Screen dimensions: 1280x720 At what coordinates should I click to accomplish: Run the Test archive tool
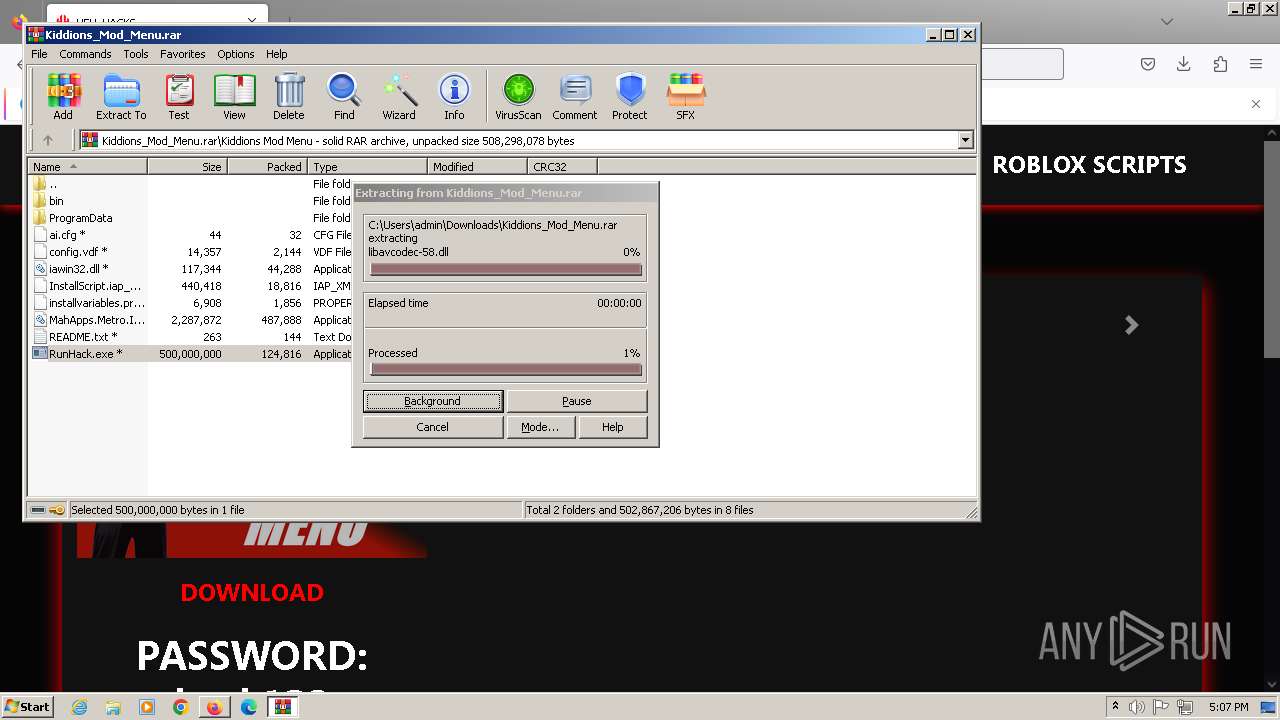[x=179, y=96]
